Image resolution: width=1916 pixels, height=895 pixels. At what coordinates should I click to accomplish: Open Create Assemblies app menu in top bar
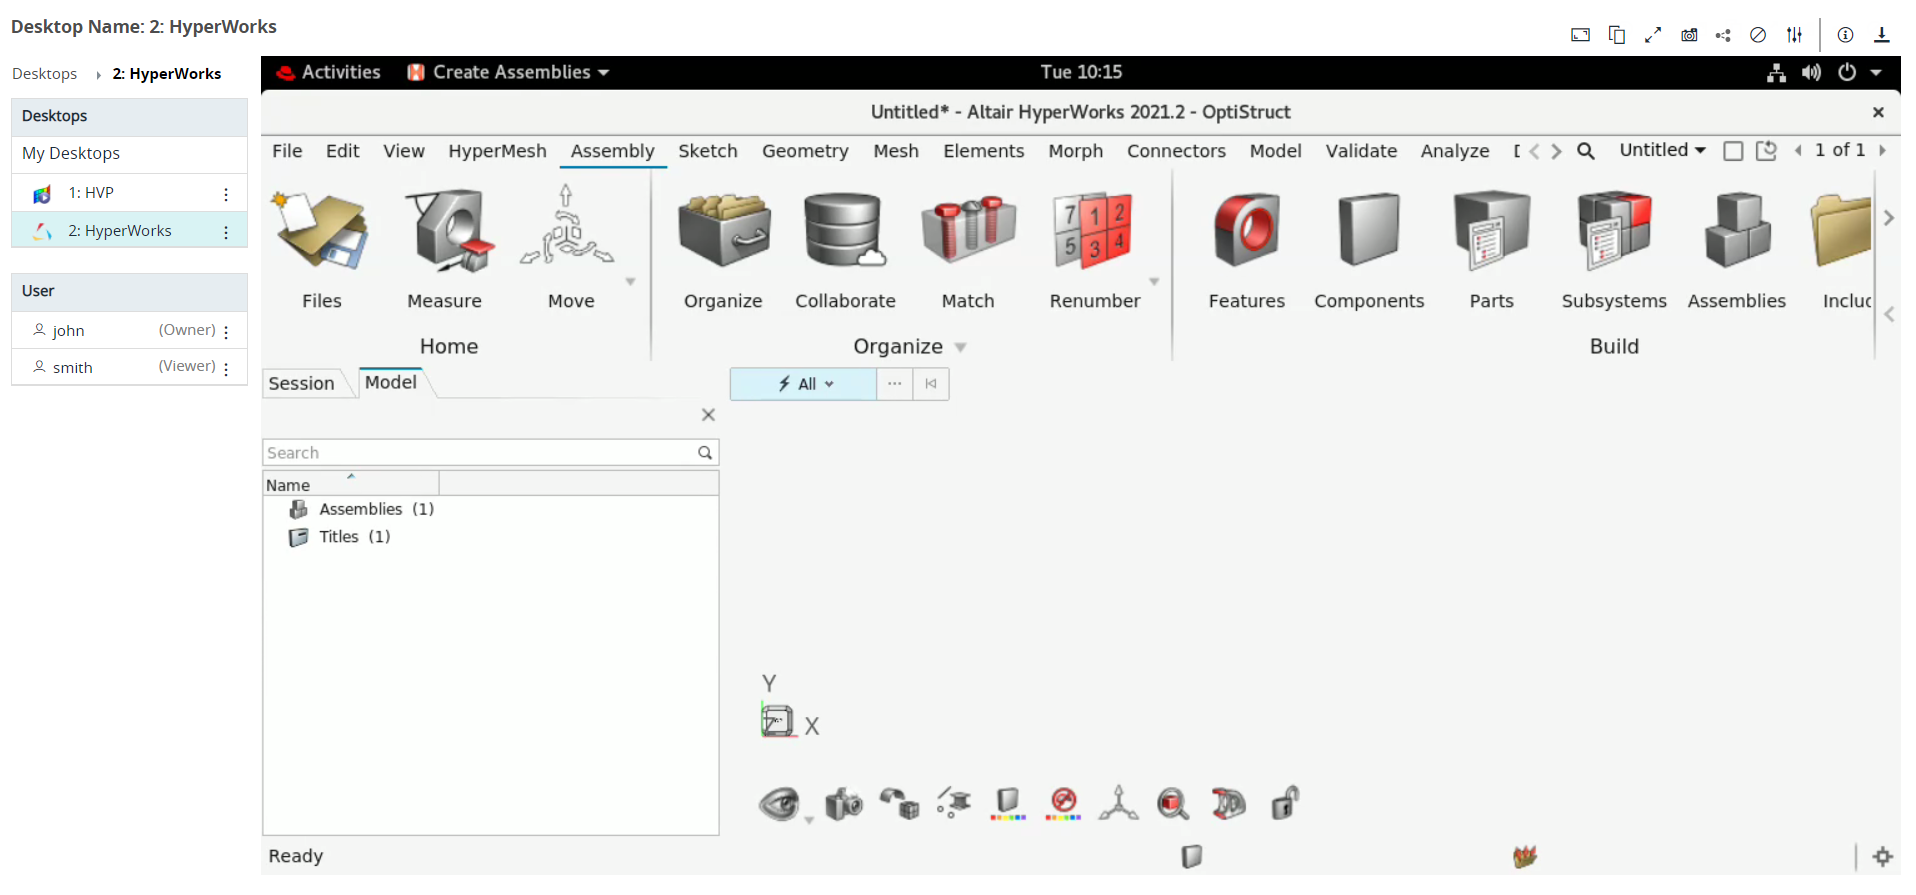[508, 72]
